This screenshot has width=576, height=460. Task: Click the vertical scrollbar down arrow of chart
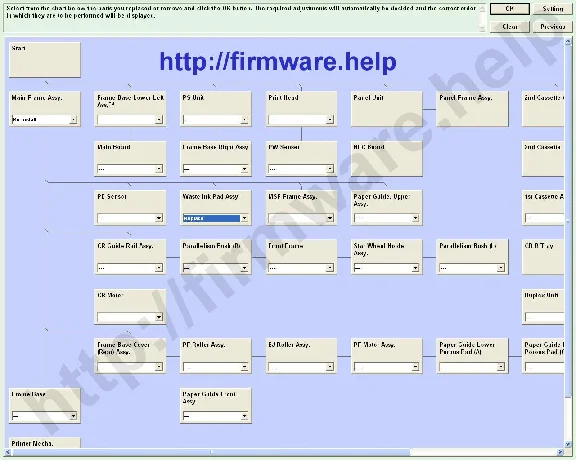click(x=567, y=444)
